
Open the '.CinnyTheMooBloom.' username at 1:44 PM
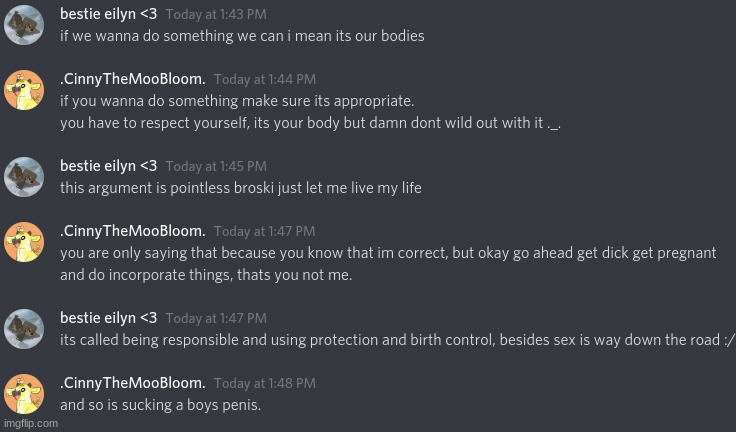coord(132,79)
